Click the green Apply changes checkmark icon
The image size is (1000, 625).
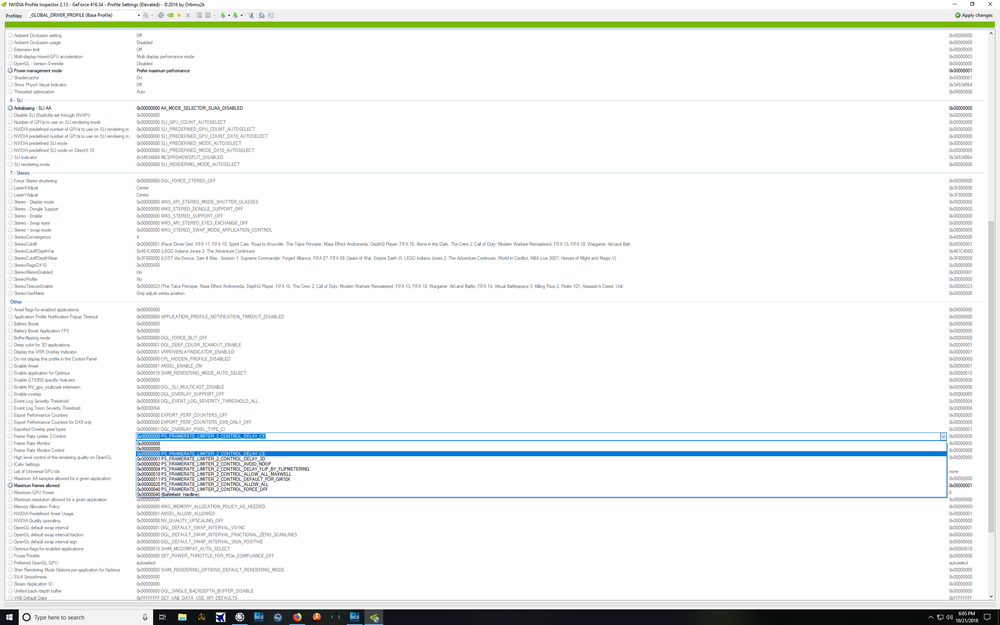(x=957, y=15)
